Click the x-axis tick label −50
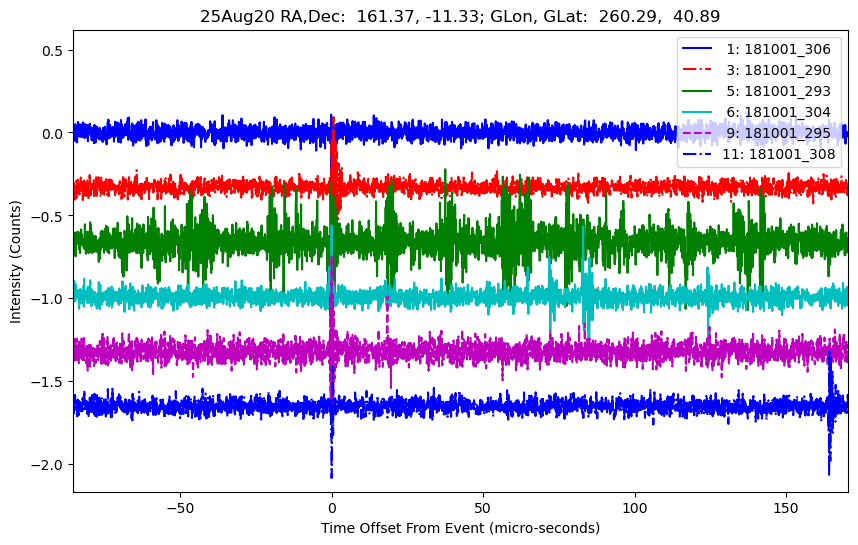Image resolution: width=858 pixels, height=545 pixels. (x=180, y=506)
